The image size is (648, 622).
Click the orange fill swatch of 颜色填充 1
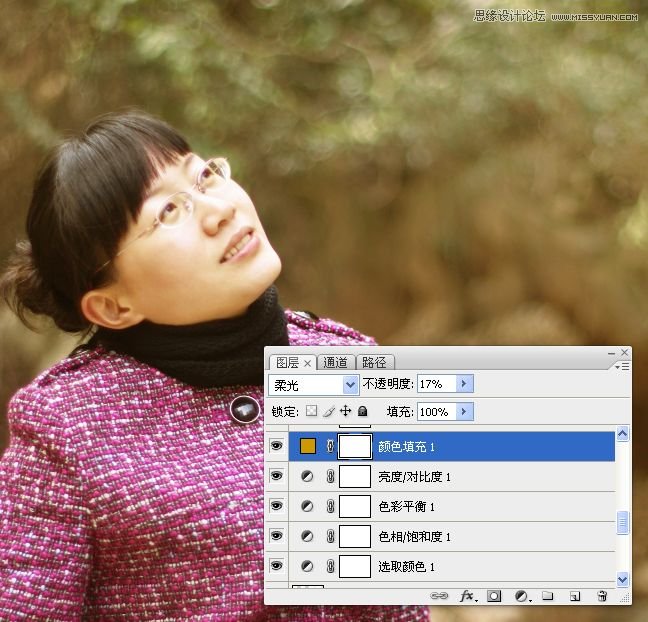[308, 446]
